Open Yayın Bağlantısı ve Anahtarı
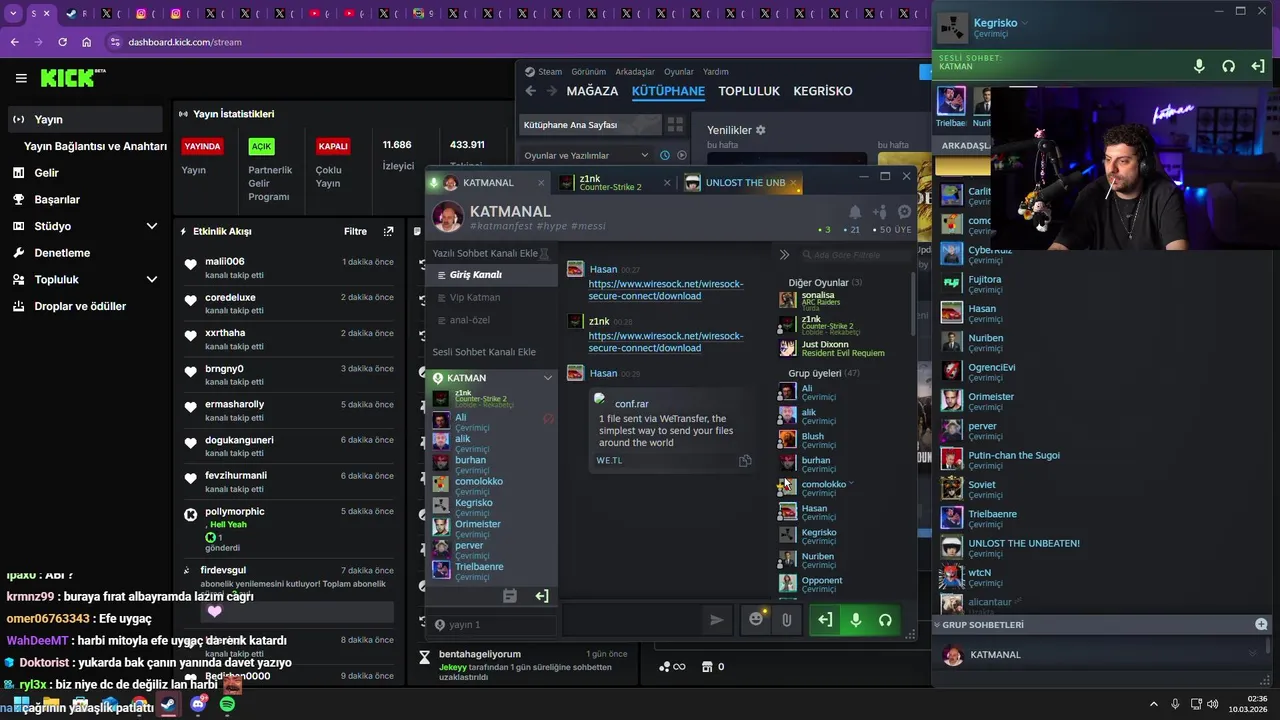The width and height of the screenshot is (1280, 720). pos(95,146)
